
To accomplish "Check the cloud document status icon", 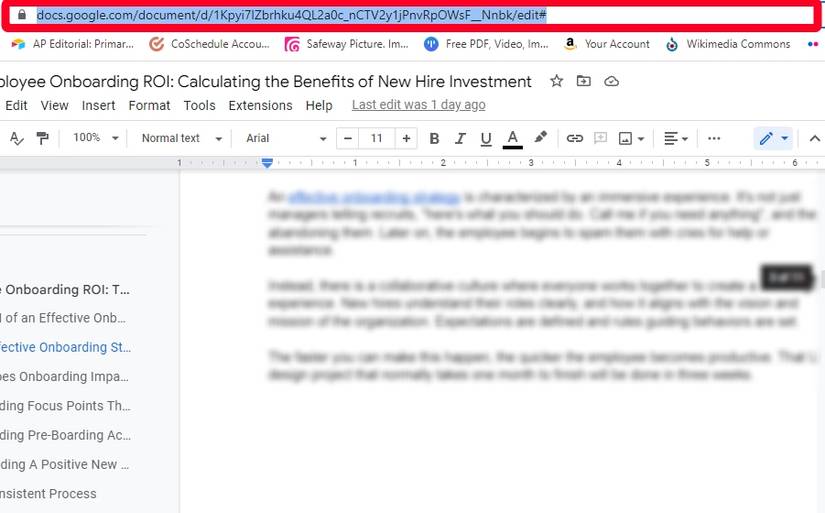I will click(x=611, y=81).
